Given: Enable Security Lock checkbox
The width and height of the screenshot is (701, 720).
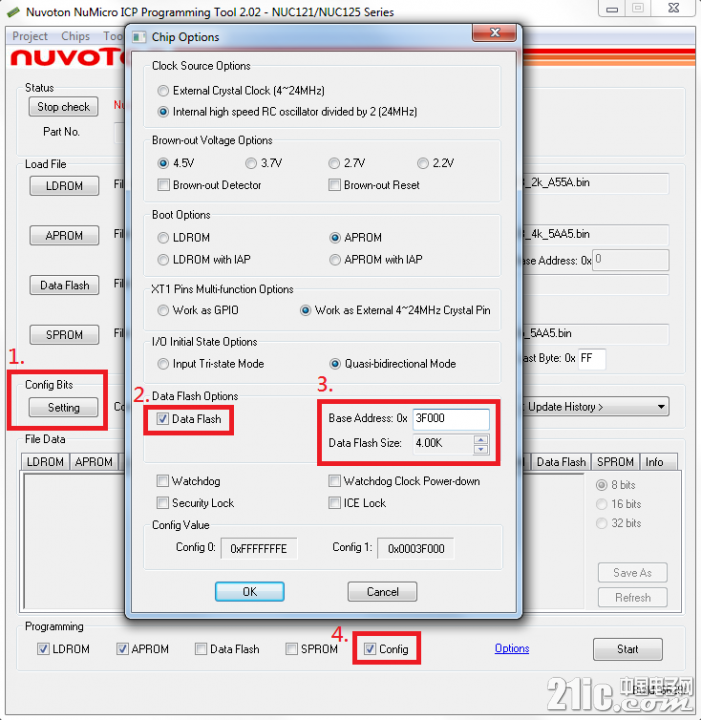Looking at the screenshot, I should [163, 503].
